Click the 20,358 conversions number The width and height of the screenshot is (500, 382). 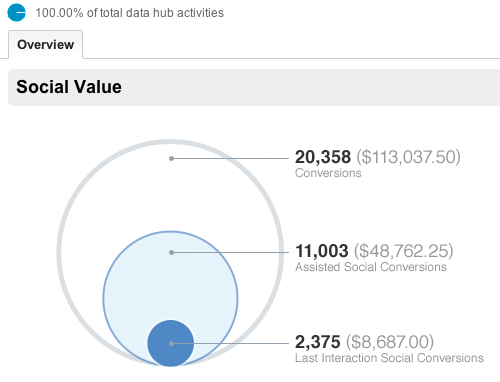point(323,157)
